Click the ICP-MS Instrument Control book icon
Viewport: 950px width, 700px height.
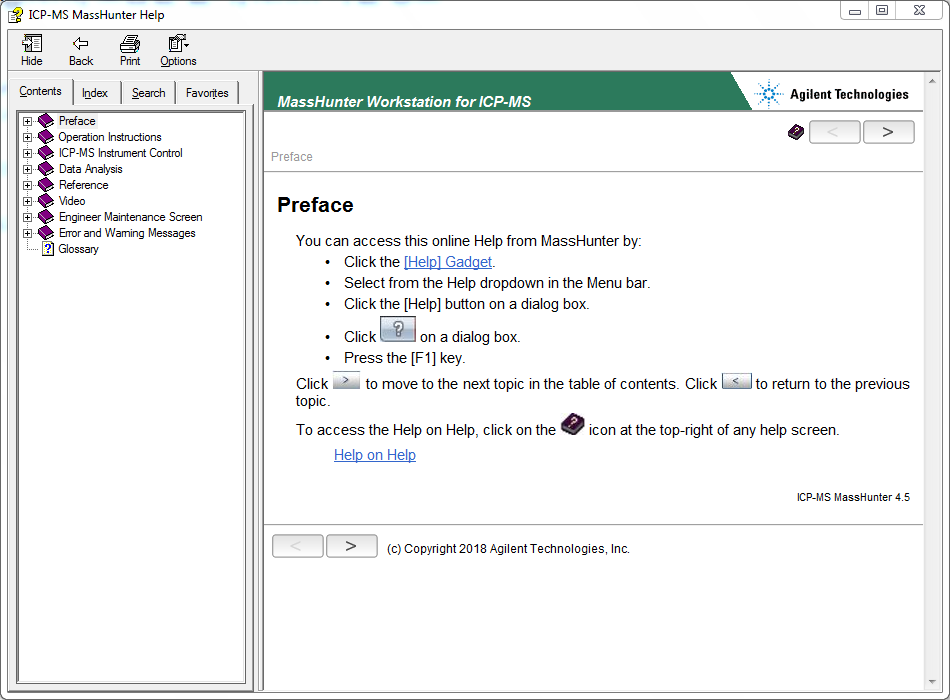[x=46, y=153]
